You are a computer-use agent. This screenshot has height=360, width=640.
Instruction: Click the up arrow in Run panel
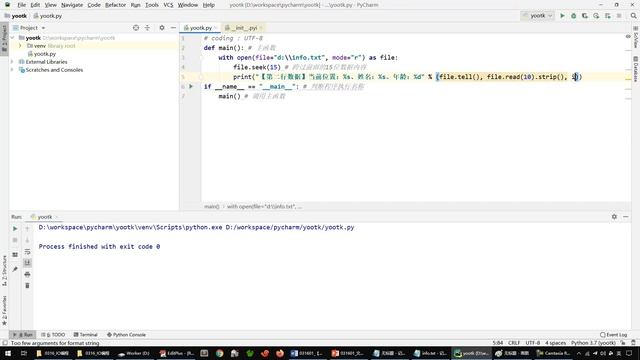point(27,229)
